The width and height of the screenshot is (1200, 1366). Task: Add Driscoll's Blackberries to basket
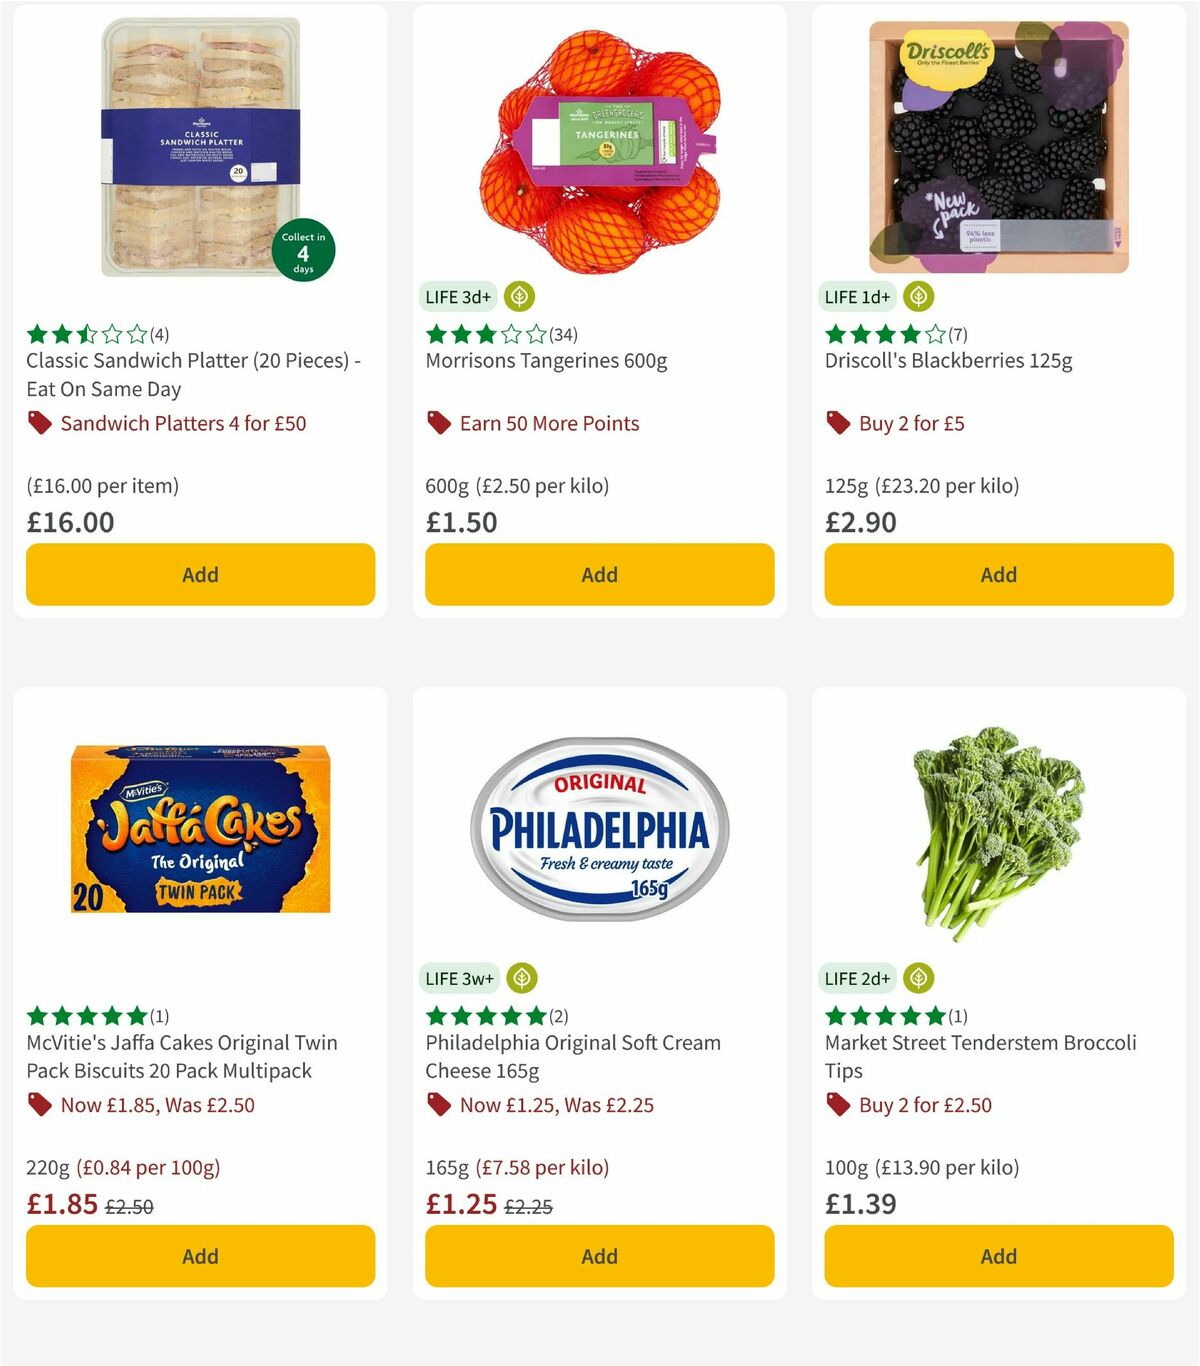[x=998, y=574]
